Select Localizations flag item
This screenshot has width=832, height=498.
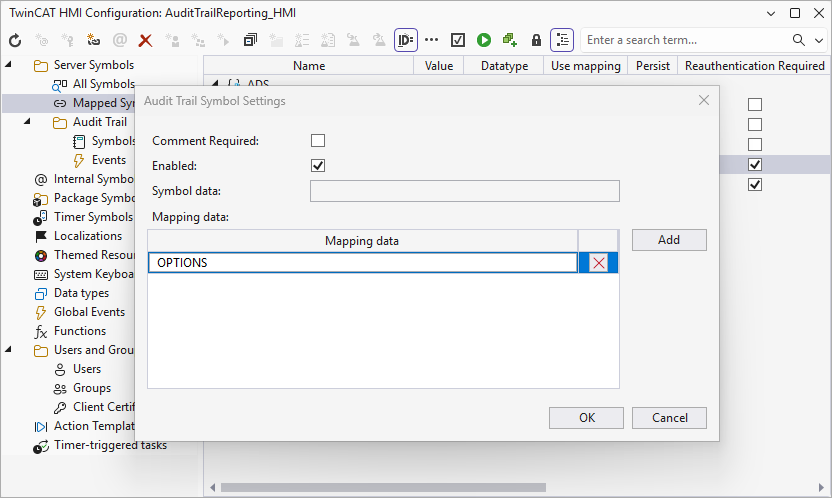(x=78, y=236)
